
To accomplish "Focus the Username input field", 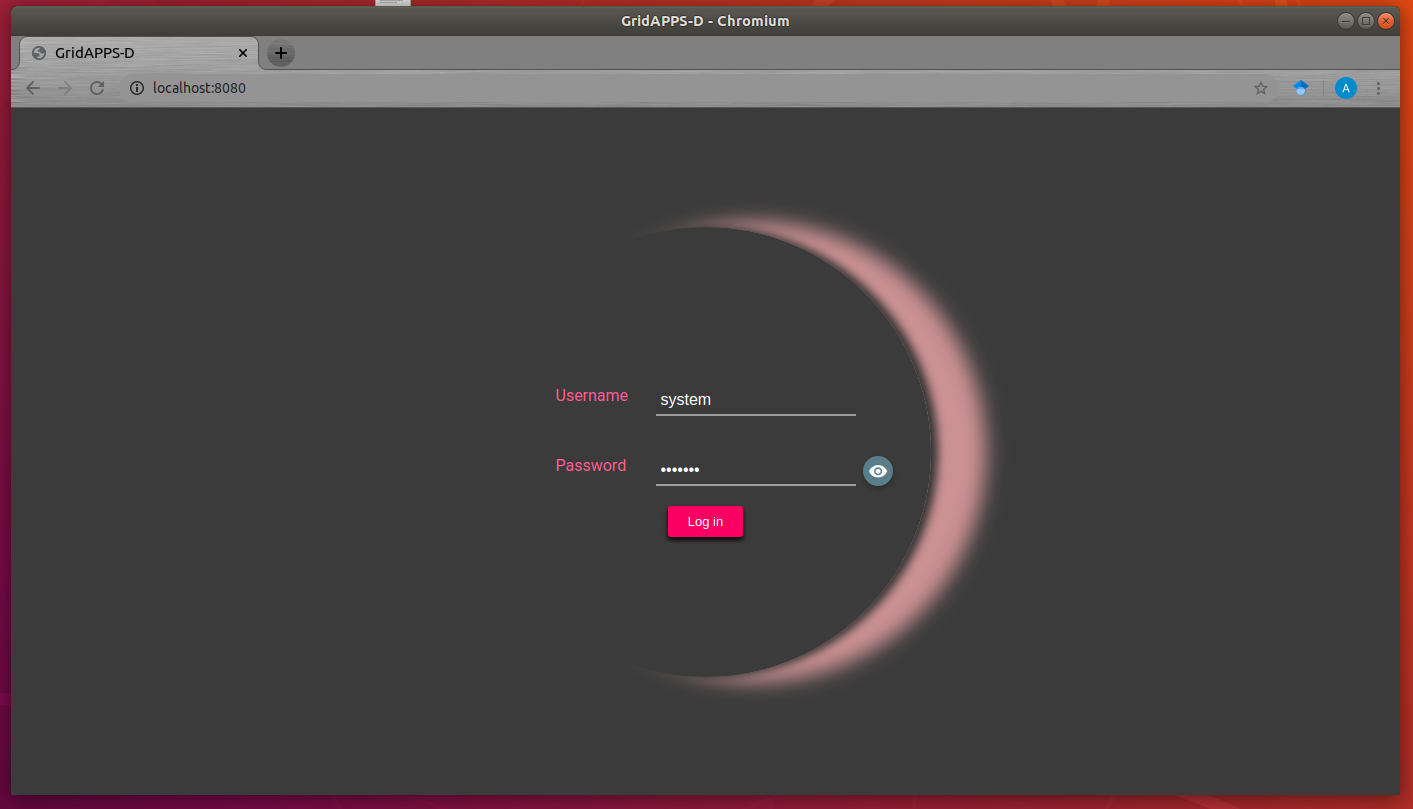I will (x=756, y=399).
